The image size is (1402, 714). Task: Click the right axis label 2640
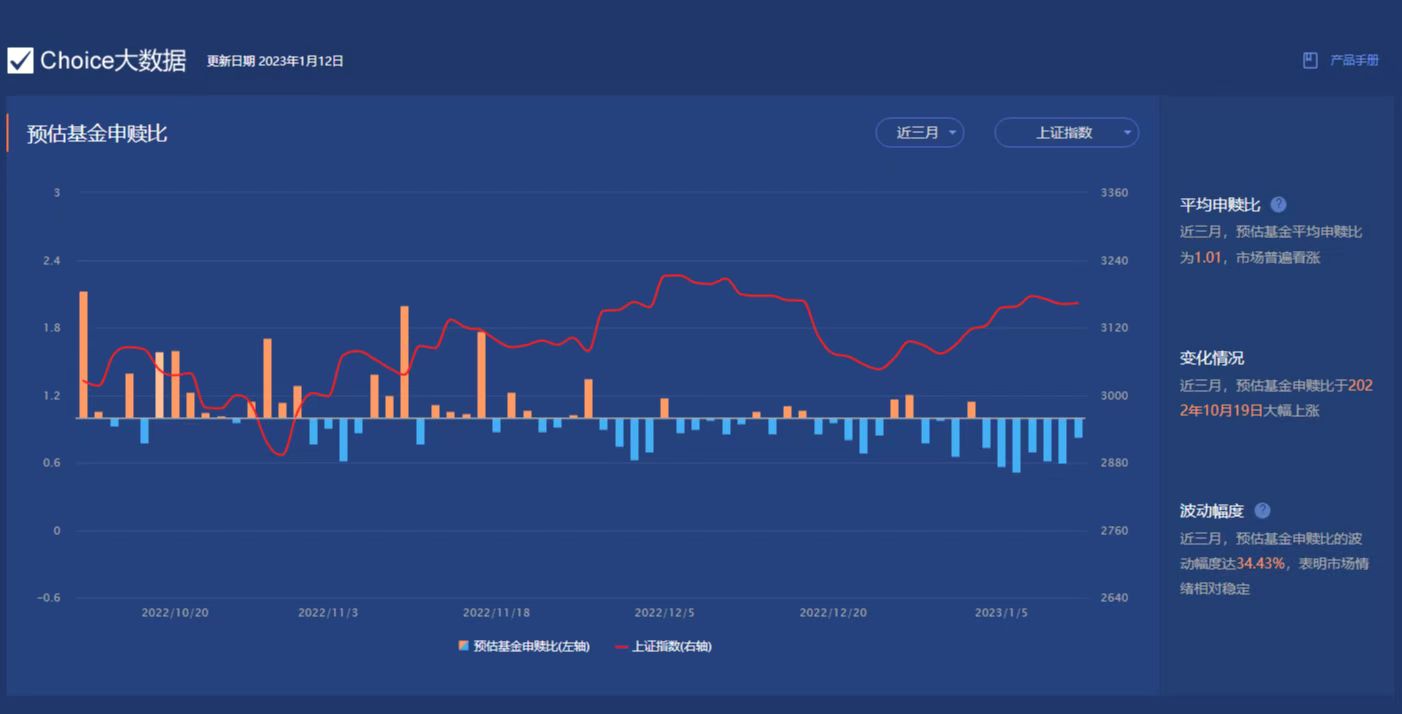pos(1114,598)
